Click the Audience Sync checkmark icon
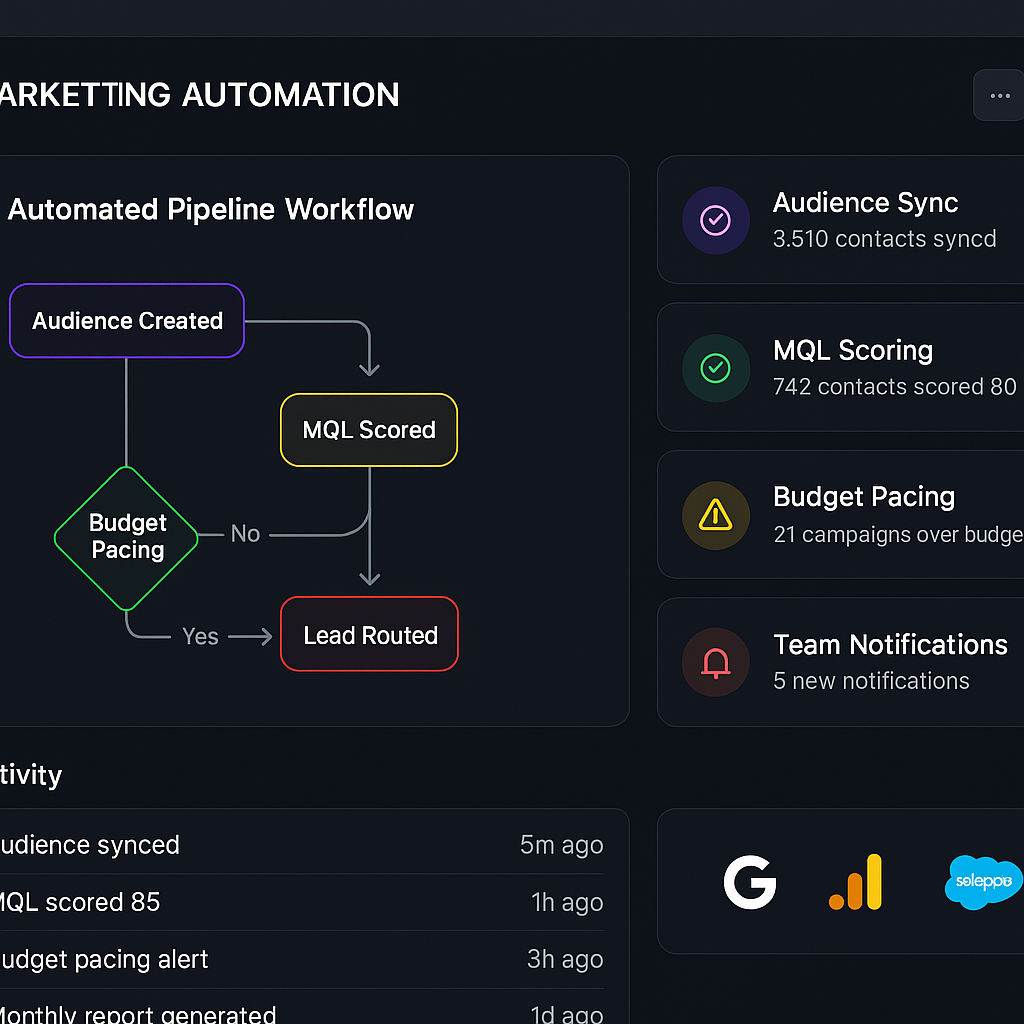This screenshot has height=1024, width=1024. click(x=715, y=220)
